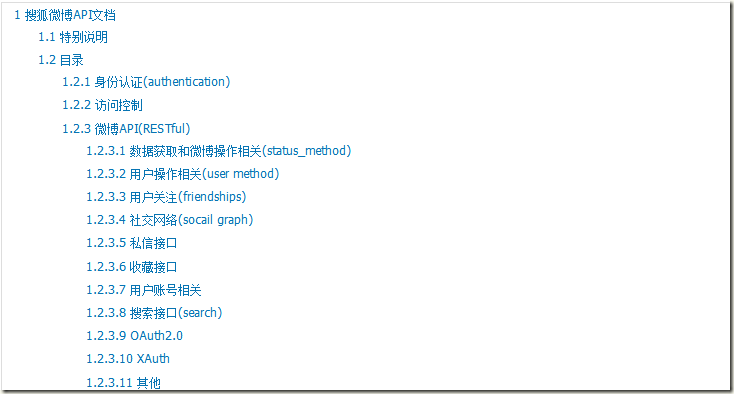This screenshot has width=734, height=394.
Task: Go to 1.2.3.8 搜索接口(search)
Action: tap(154, 313)
